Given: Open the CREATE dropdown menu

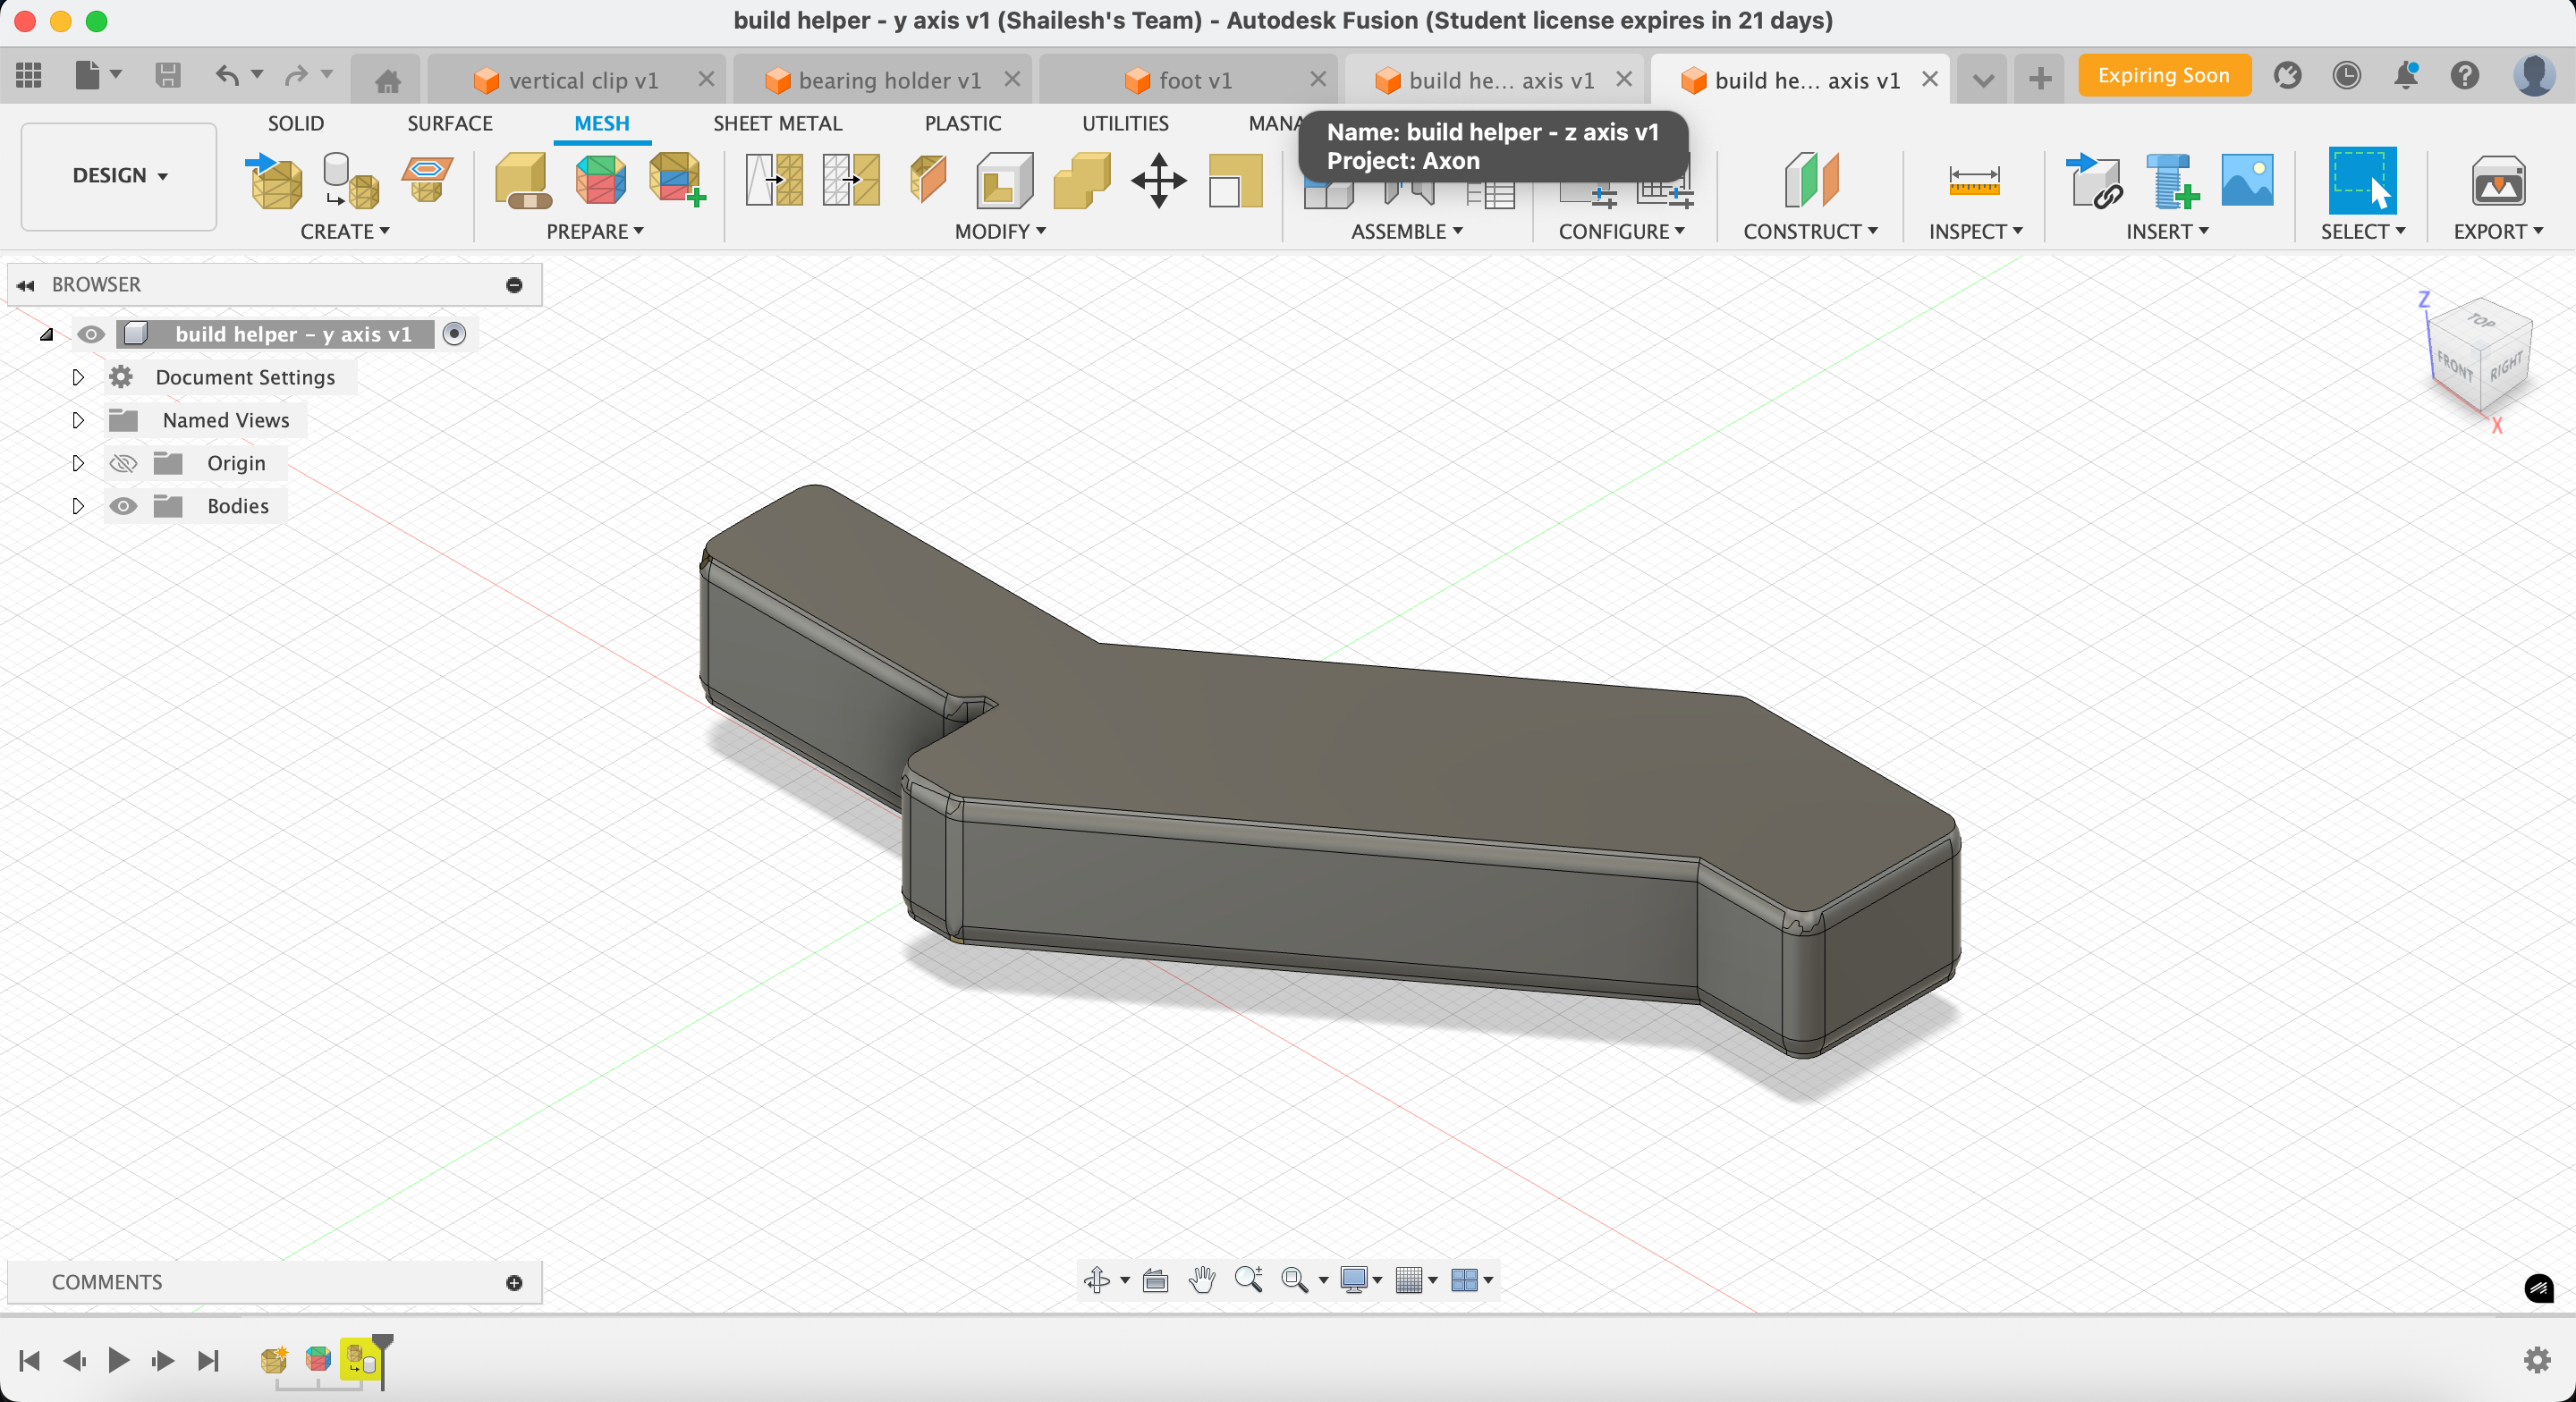Looking at the screenshot, I should 344,231.
